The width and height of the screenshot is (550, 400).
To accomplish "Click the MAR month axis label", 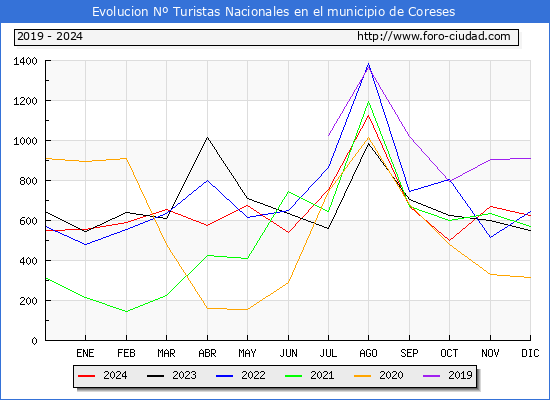I will coord(166,353).
